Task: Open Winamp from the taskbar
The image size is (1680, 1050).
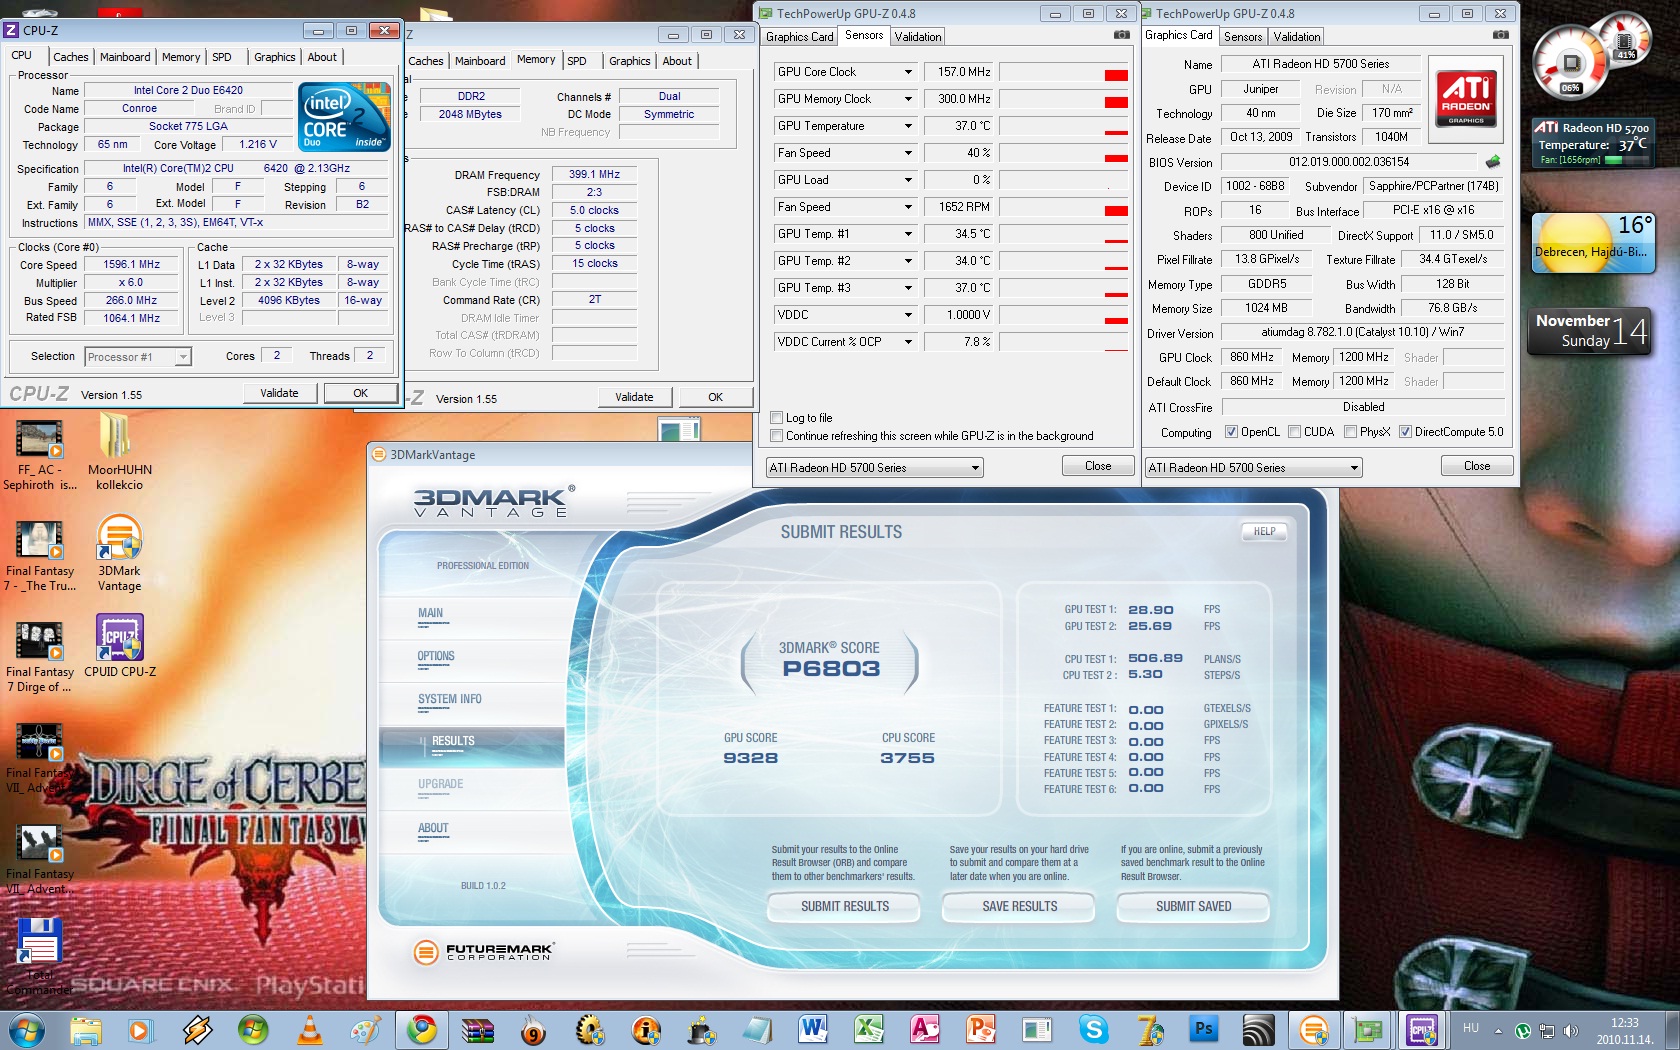Action: (x=198, y=1029)
